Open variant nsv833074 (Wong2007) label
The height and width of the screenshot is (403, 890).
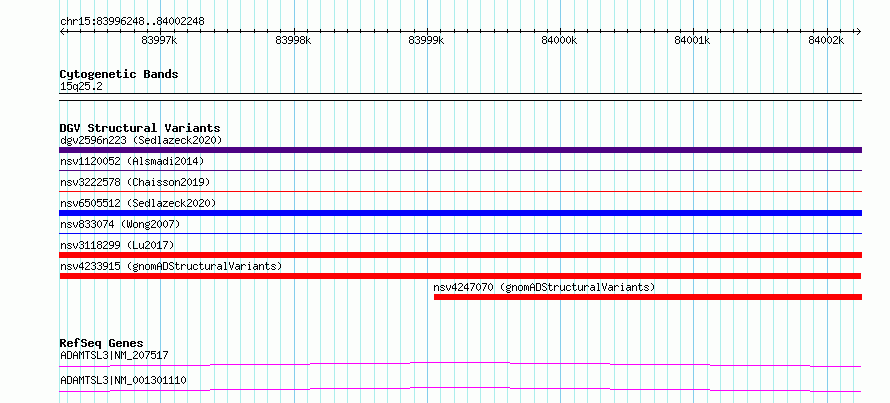(120, 224)
